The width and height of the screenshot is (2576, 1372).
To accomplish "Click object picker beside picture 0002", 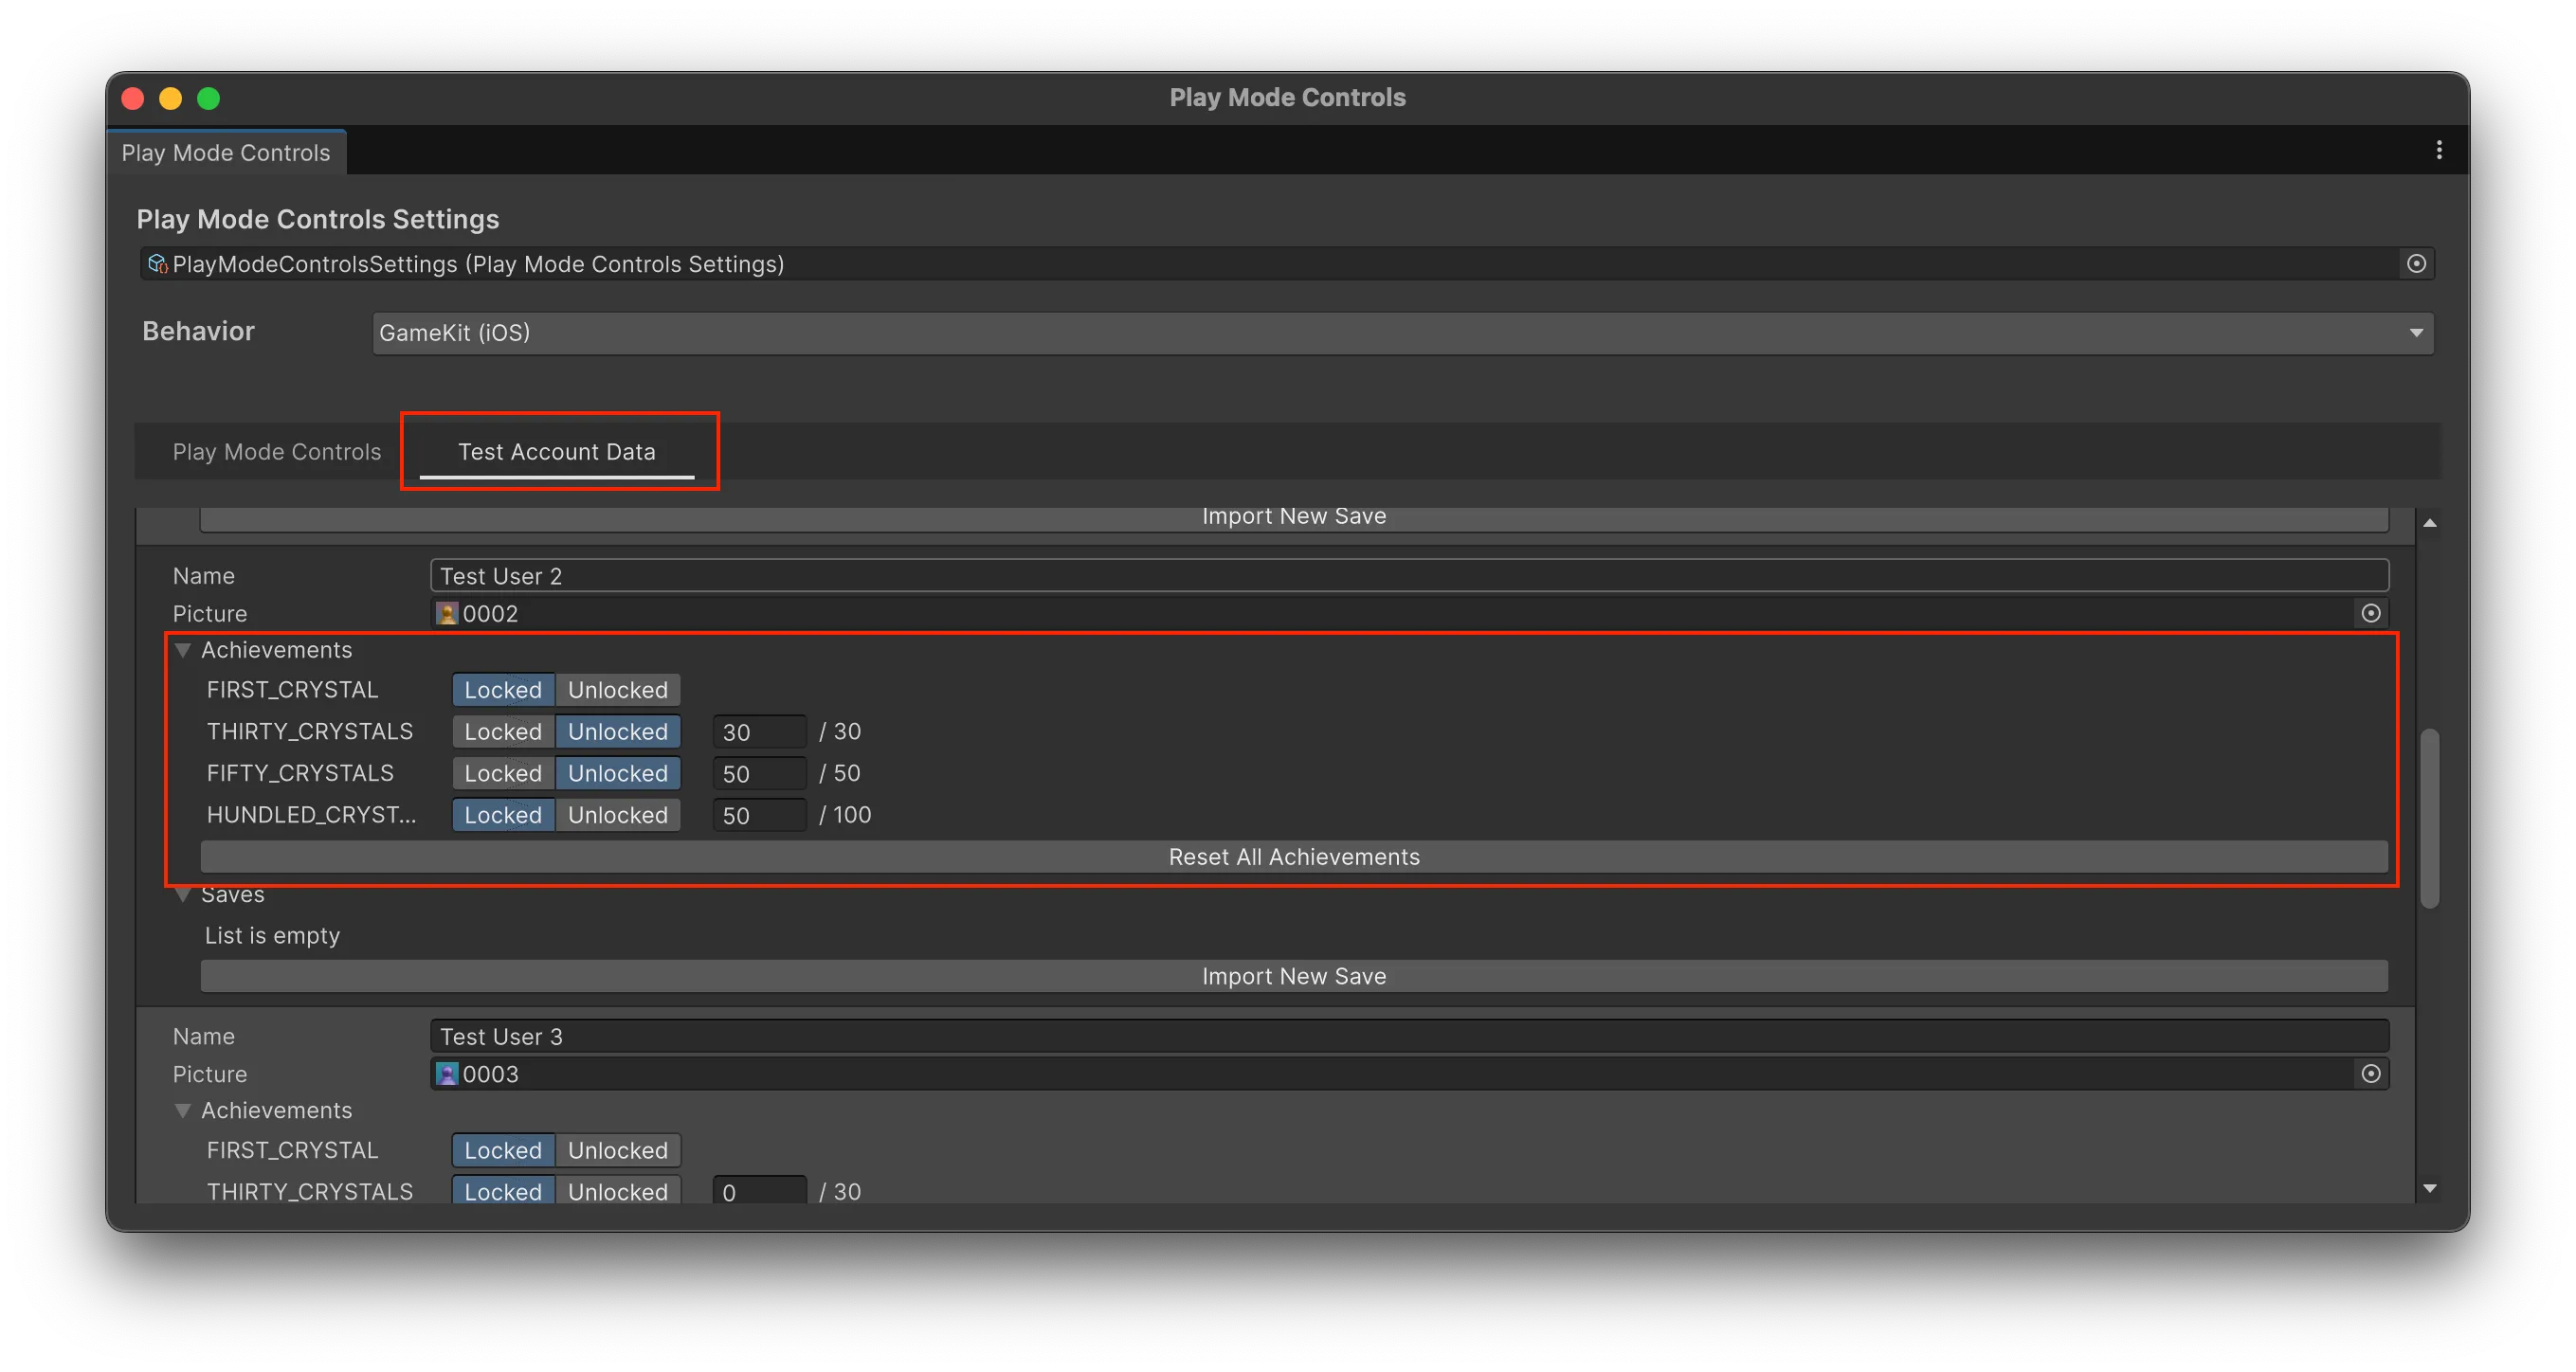I will coord(2370,613).
